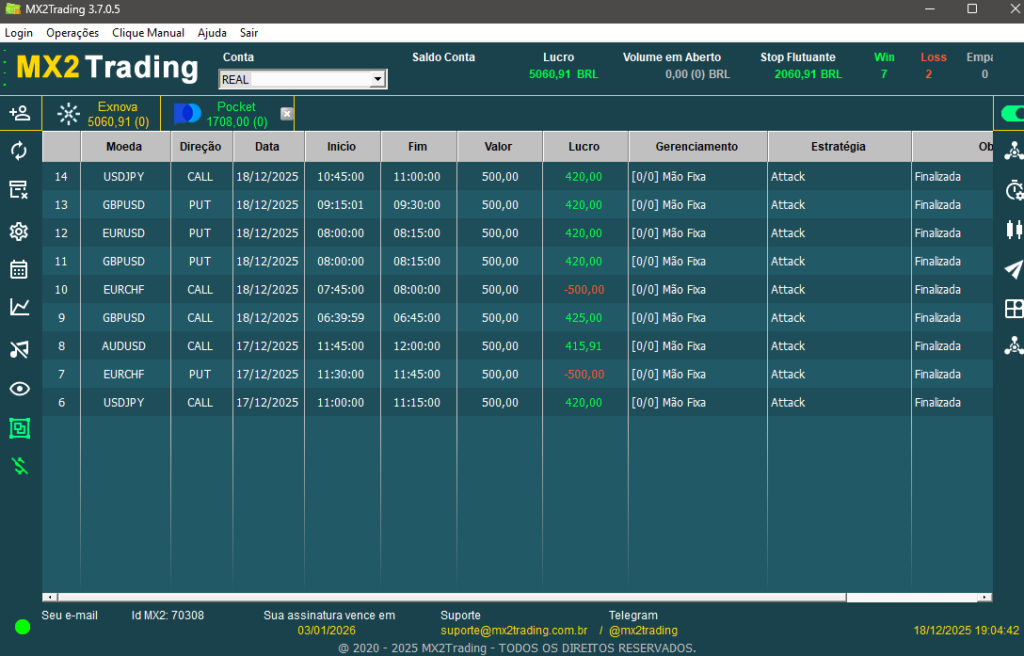Screen dimensions: 1024x656
Task: Open the Clique Manual menu
Action: 148,33
